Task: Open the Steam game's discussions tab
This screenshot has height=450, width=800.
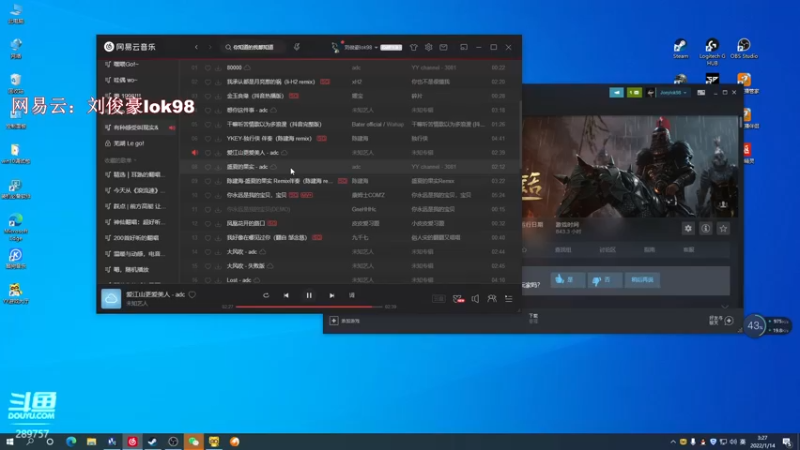Action: (x=607, y=250)
